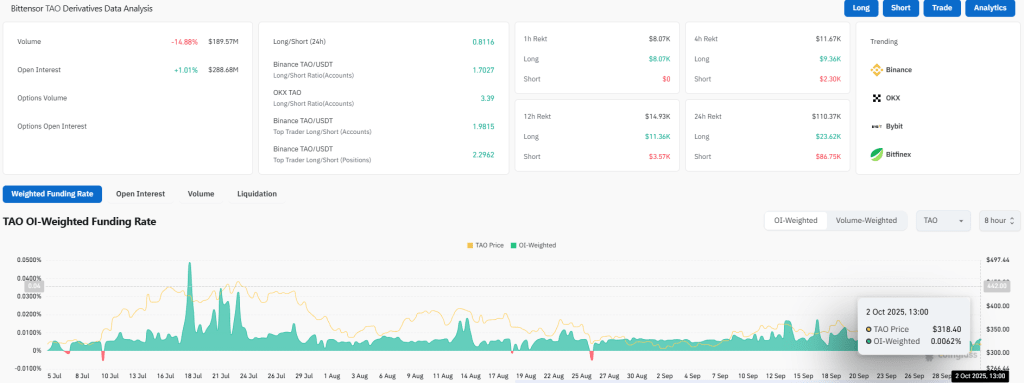Click the 24h Rekt long value $23.62K
The image size is (1024, 383).
click(x=828, y=137)
